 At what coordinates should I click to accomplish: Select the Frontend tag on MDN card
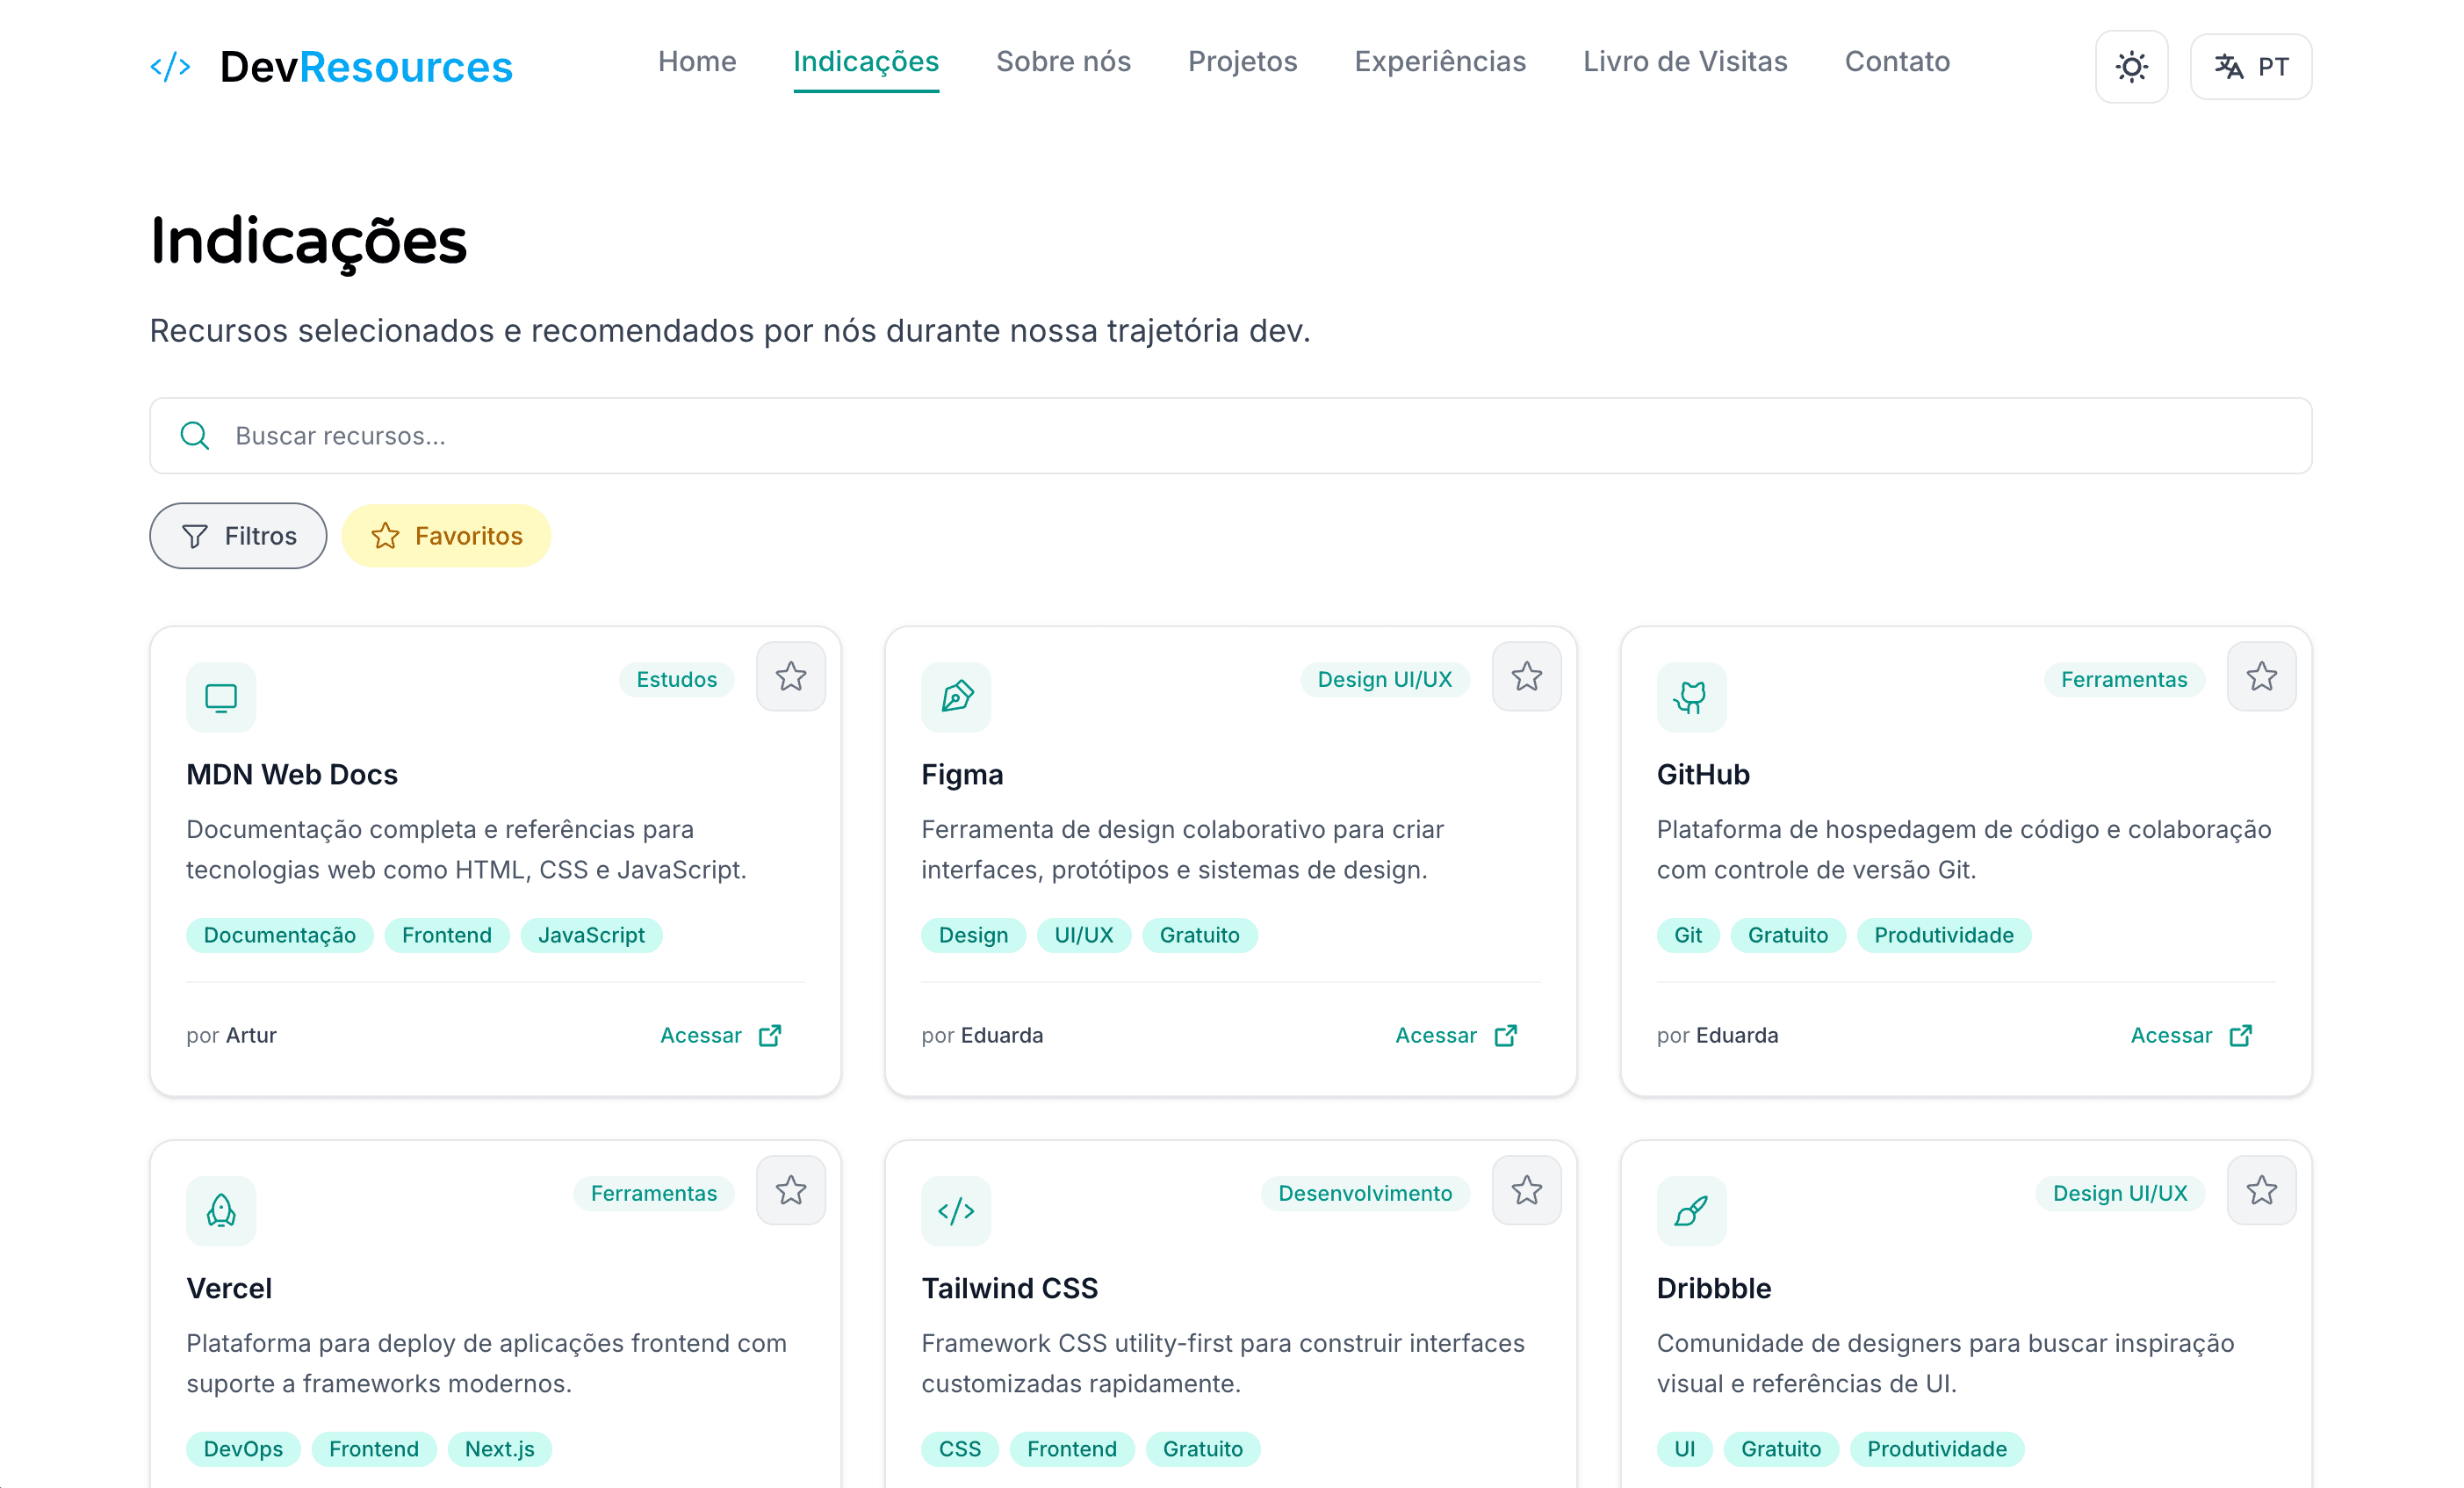(447, 936)
